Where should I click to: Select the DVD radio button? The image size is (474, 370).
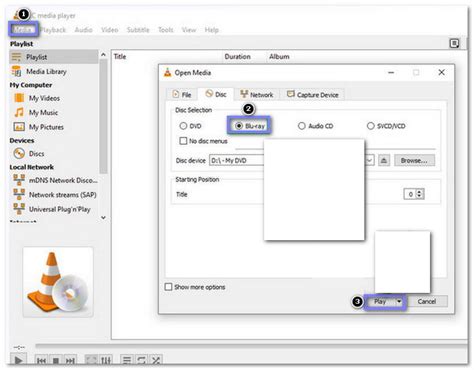(183, 126)
